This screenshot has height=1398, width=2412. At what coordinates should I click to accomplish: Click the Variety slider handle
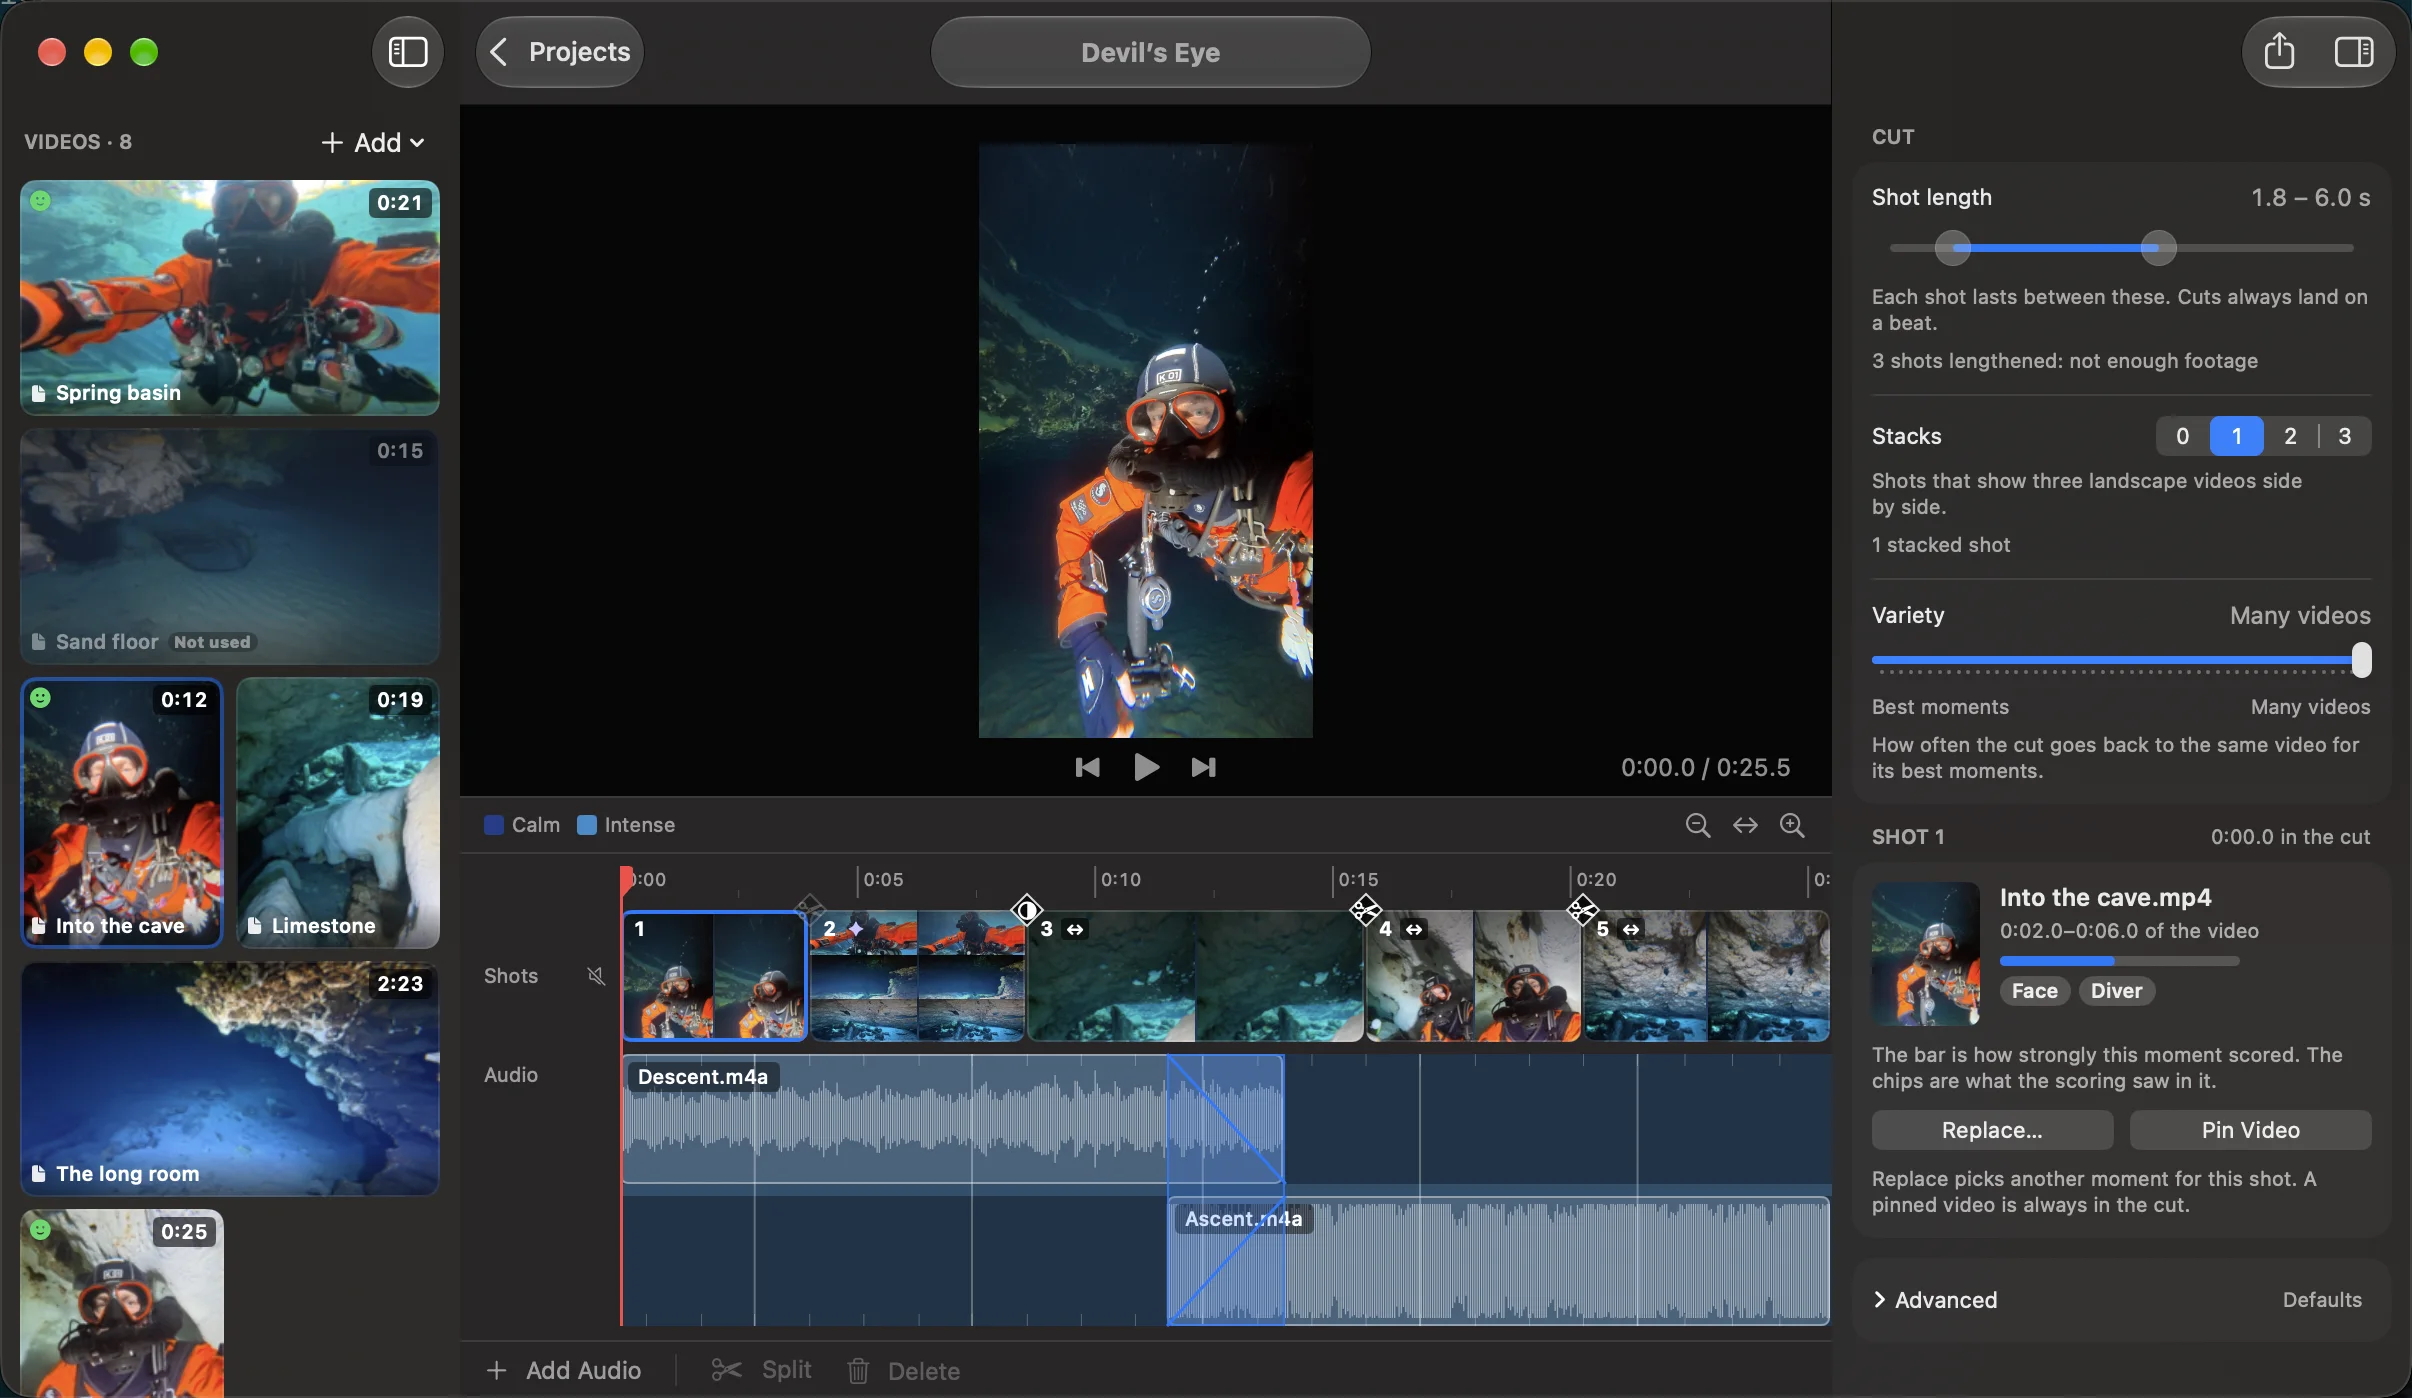[2362, 660]
